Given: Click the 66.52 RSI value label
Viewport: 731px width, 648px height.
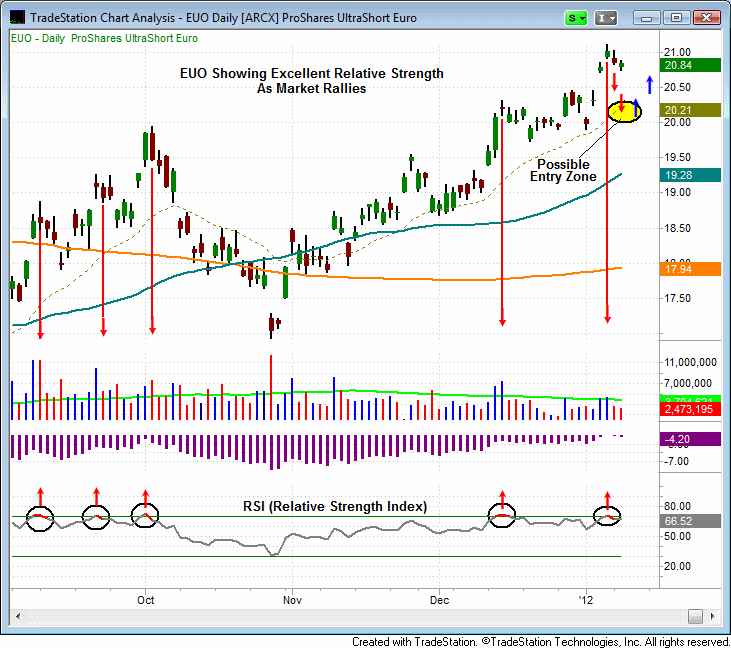Looking at the screenshot, I should (690, 521).
